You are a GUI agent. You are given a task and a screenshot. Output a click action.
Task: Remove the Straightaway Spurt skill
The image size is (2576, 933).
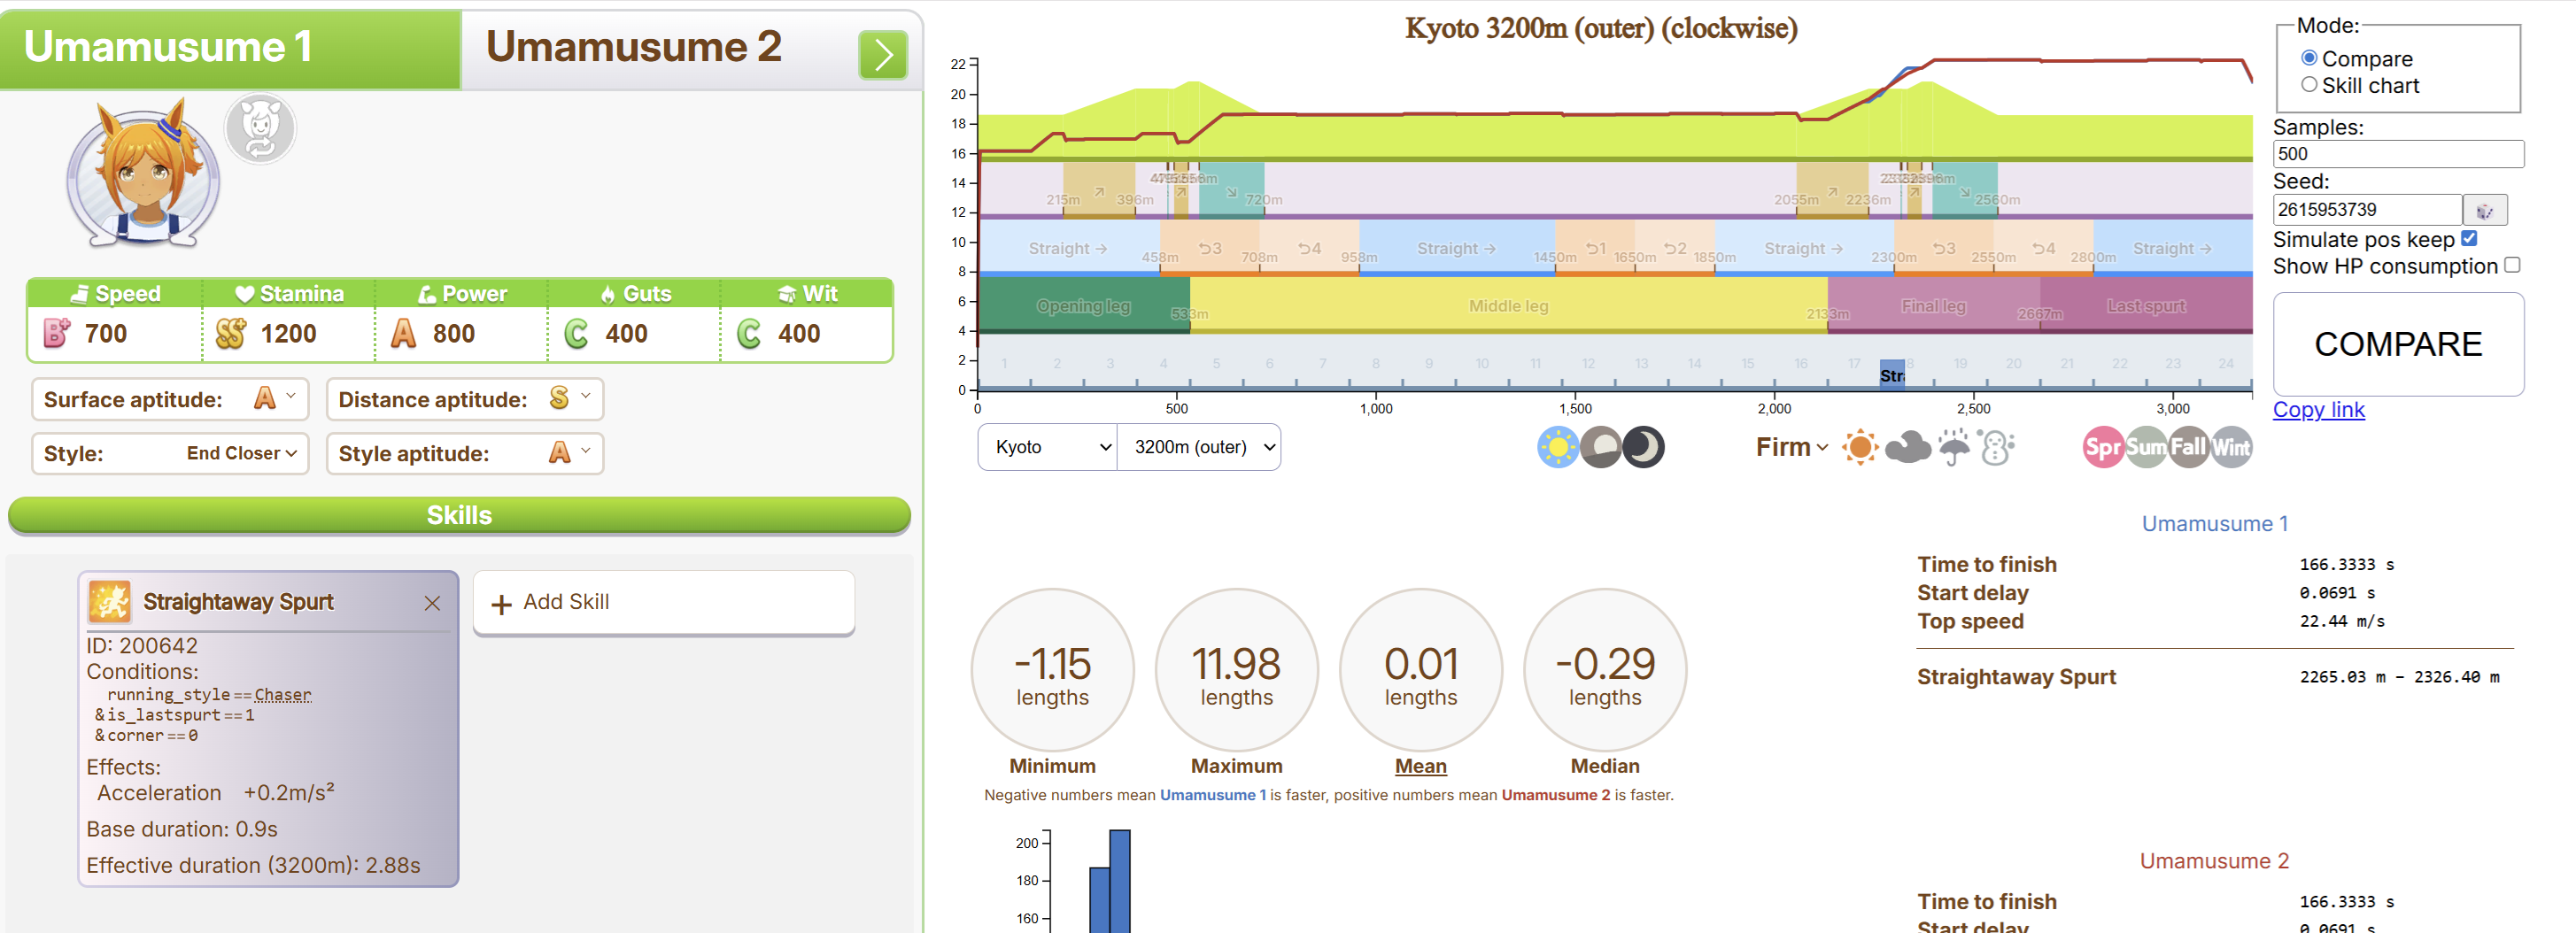[432, 603]
